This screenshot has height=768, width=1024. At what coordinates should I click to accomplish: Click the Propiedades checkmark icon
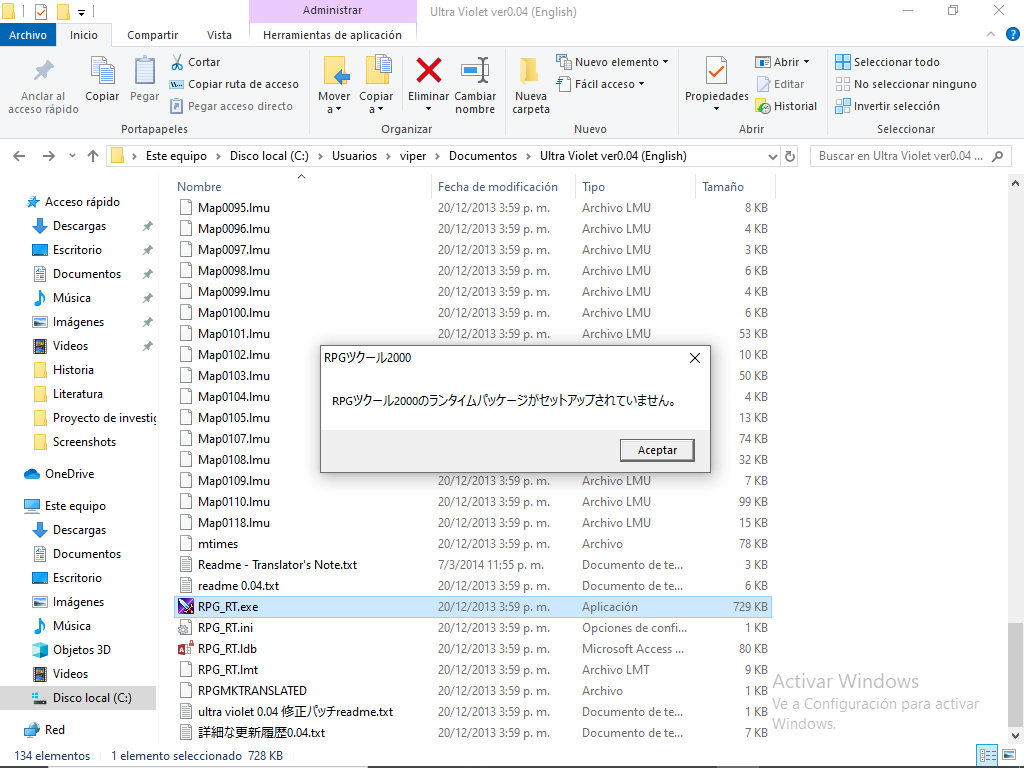[716, 71]
